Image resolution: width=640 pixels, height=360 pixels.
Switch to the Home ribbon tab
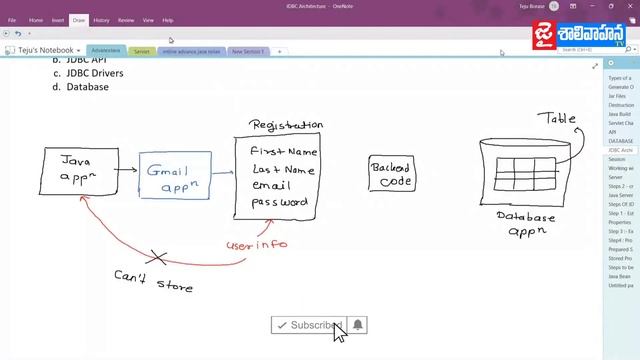pos(36,20)
